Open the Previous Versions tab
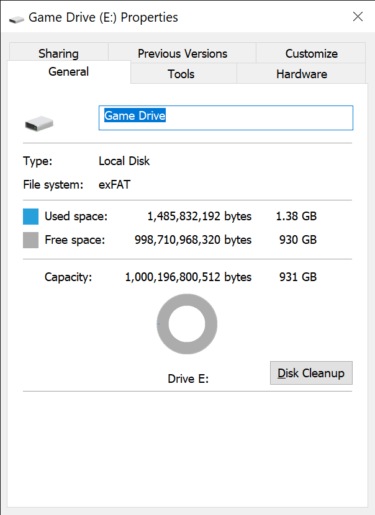375x515 pixels. coord(182,53)
